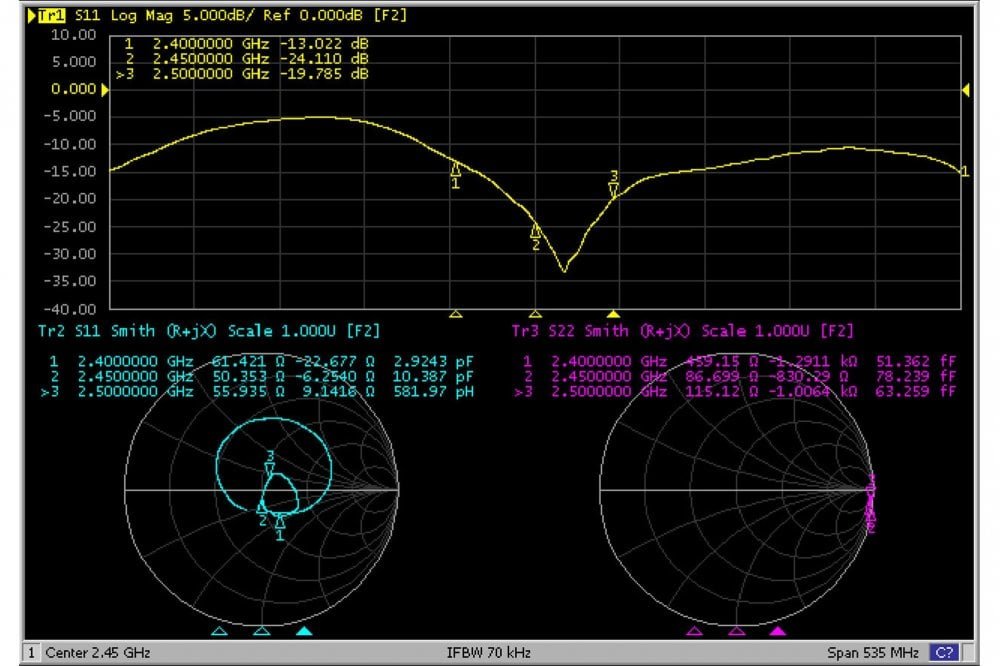Click Tr1 active marker 3 readout -19.785 dB
Screen dimensions: 1000x666
pyautogui.click(x=242, y=74)
